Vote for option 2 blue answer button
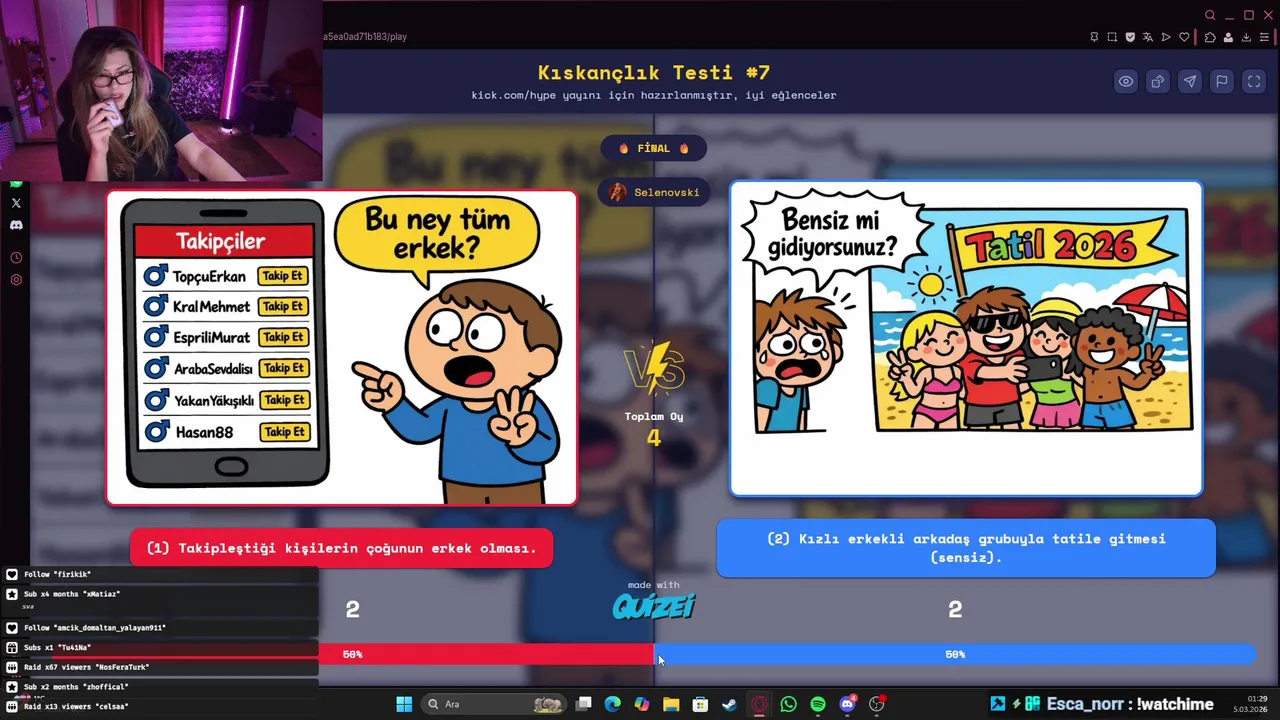1280x720 pixels. tap(966, 548)
